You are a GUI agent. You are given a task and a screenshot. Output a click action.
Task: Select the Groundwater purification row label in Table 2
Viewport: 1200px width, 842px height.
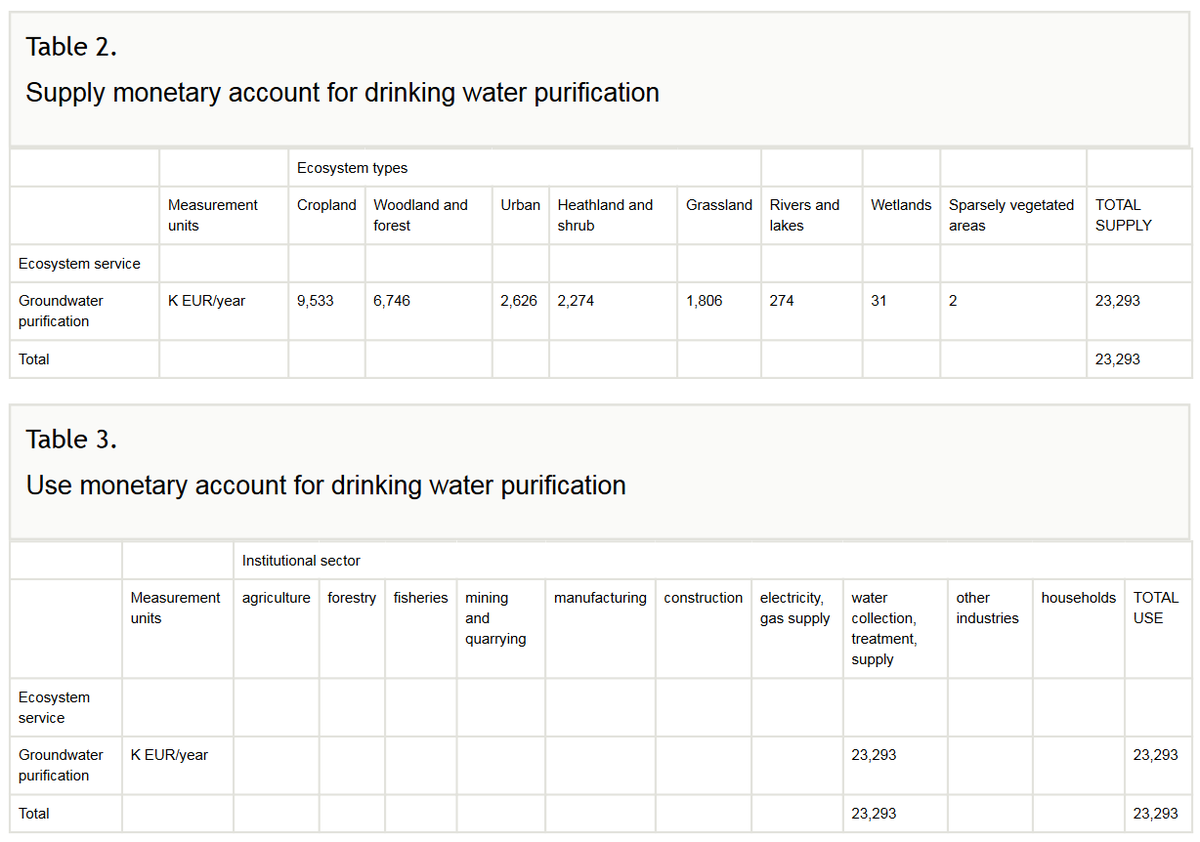pyautogui.click(x=60, y=311)
